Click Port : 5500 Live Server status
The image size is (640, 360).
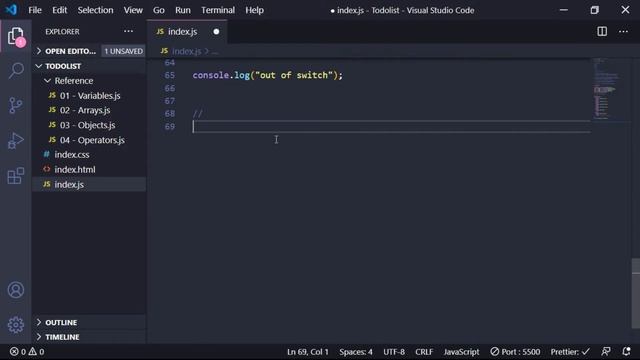click(515, 351)
